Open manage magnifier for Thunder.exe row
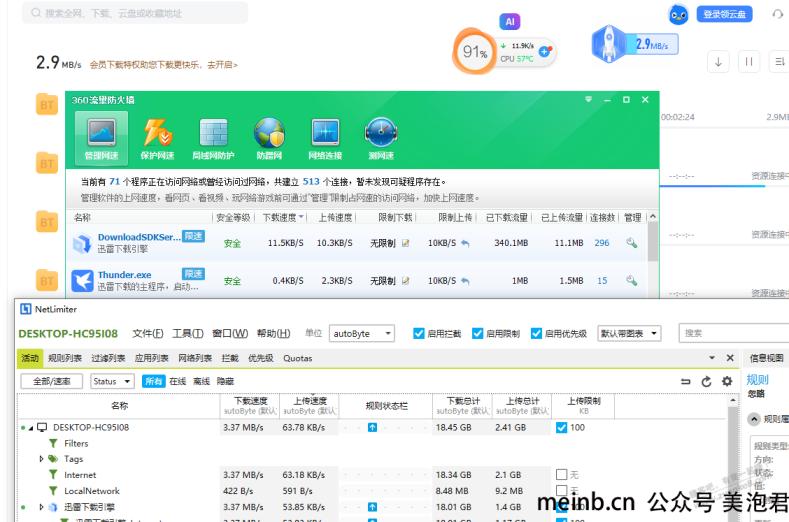The image size is (789, 522). point(632,281)
